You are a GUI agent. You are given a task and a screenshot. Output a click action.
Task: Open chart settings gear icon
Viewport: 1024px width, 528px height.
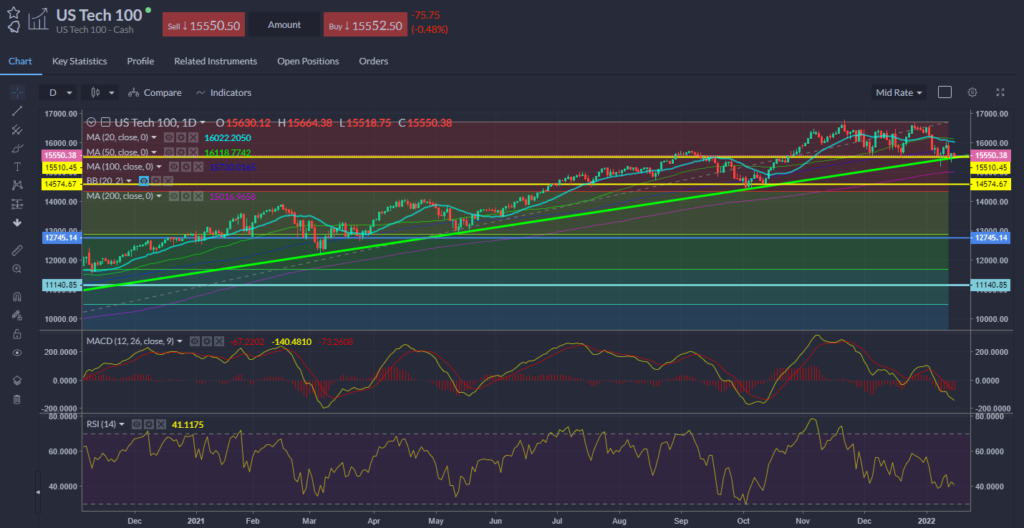(x=972, y=92)
